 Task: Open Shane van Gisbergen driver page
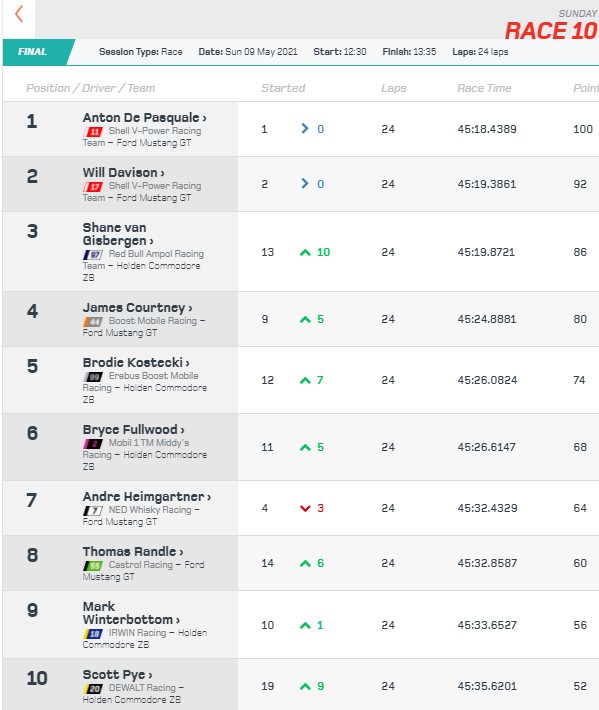(118, 234)
